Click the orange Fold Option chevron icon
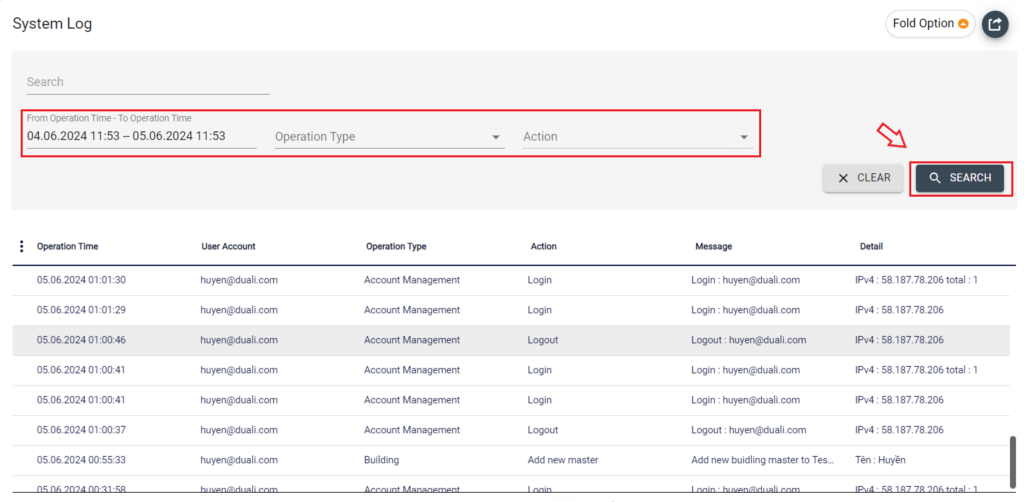 963,24
